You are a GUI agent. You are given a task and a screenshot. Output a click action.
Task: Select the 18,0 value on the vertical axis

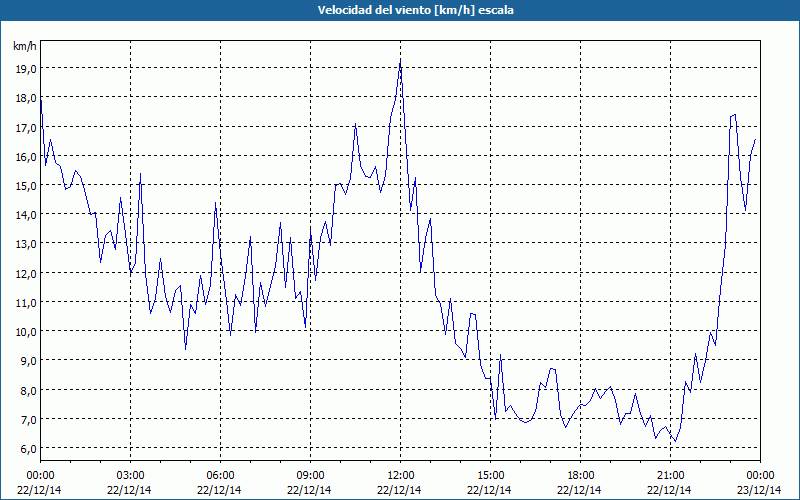pos(26,98)
